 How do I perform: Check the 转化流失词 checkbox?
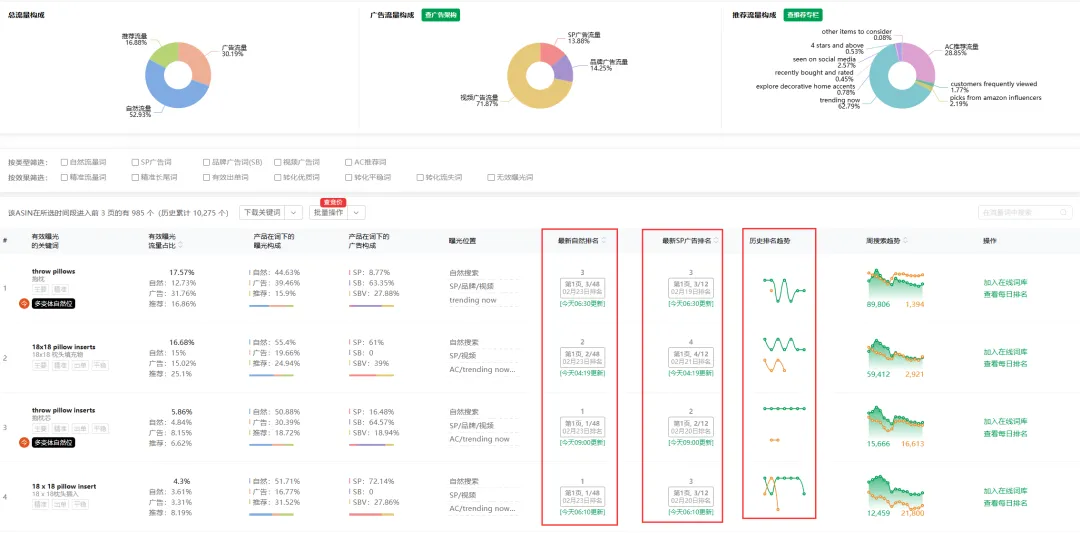click(419, 177)
